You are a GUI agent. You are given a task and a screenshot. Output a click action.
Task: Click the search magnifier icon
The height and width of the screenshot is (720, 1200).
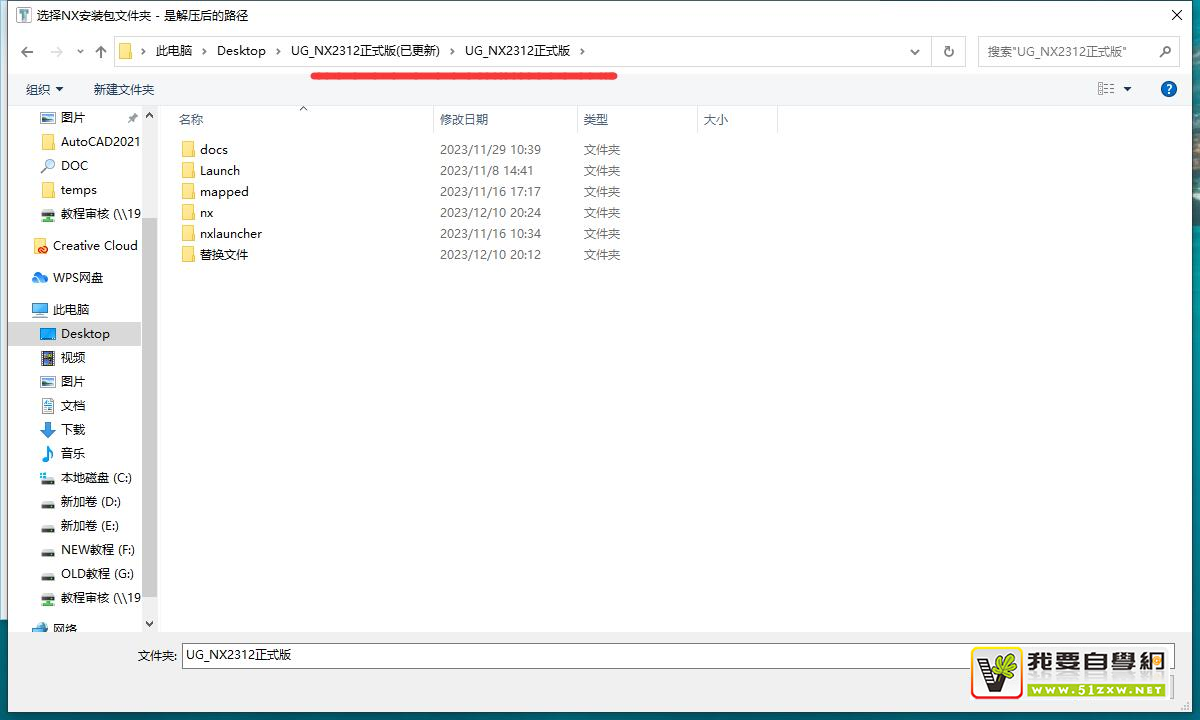1165,51
